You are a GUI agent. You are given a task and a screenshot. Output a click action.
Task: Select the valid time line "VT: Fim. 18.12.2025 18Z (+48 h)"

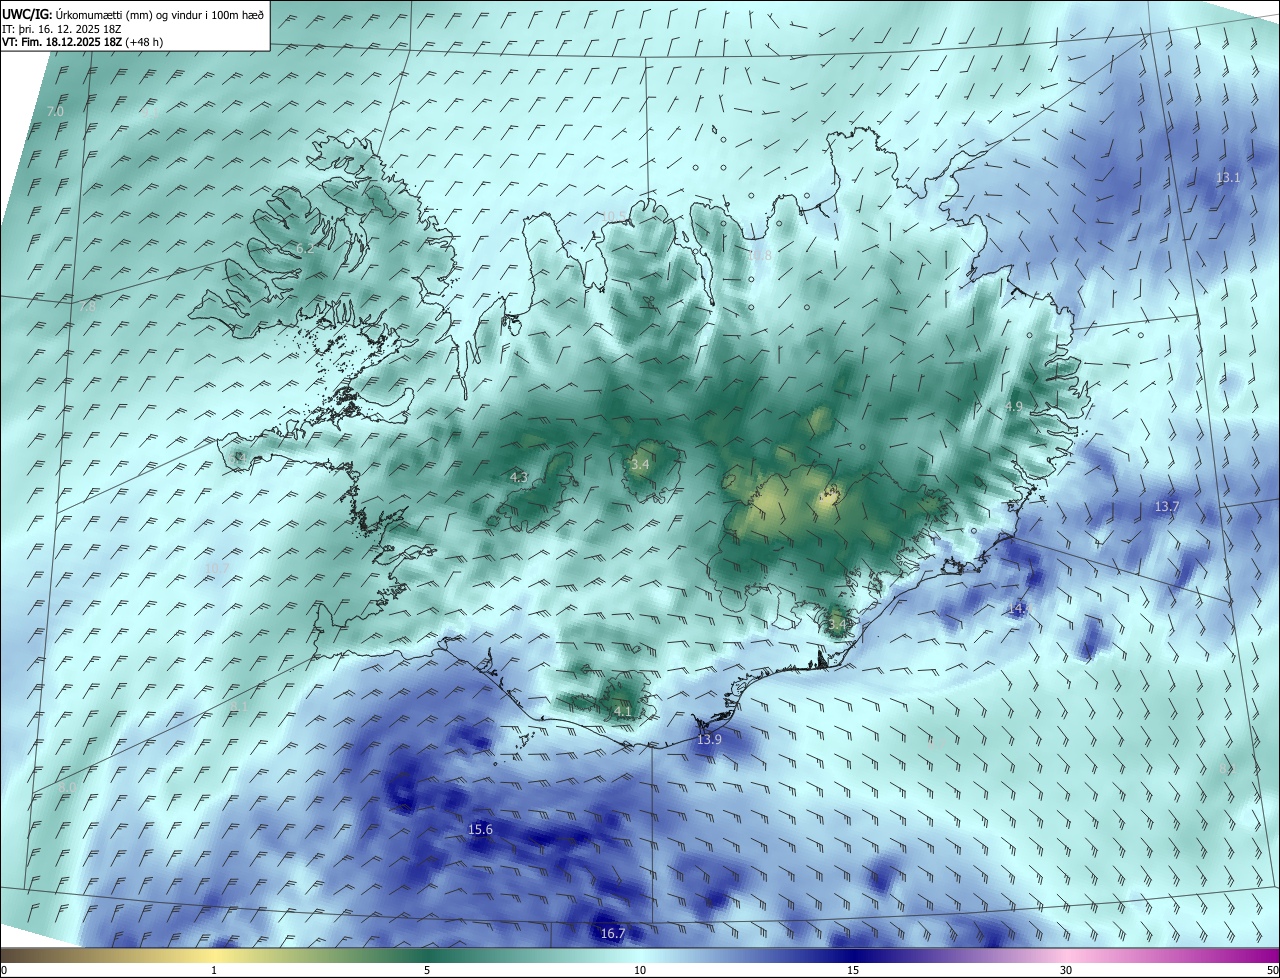[x=83, y=42]
